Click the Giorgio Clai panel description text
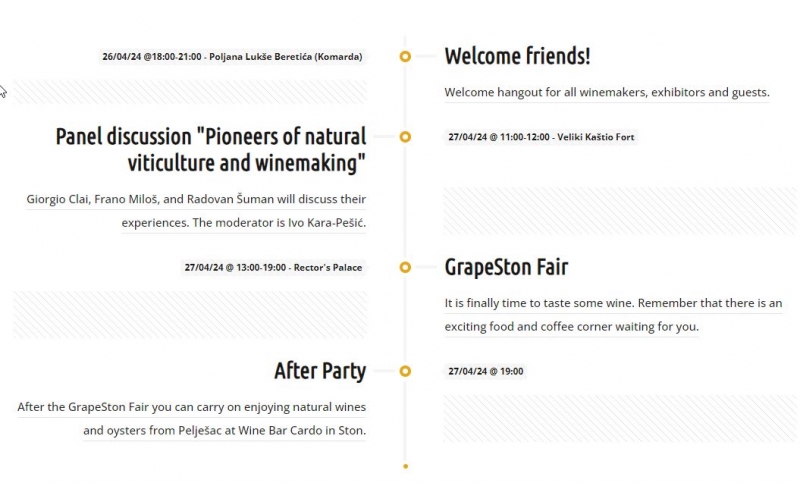800x483 pixels. tap(196, 211)
